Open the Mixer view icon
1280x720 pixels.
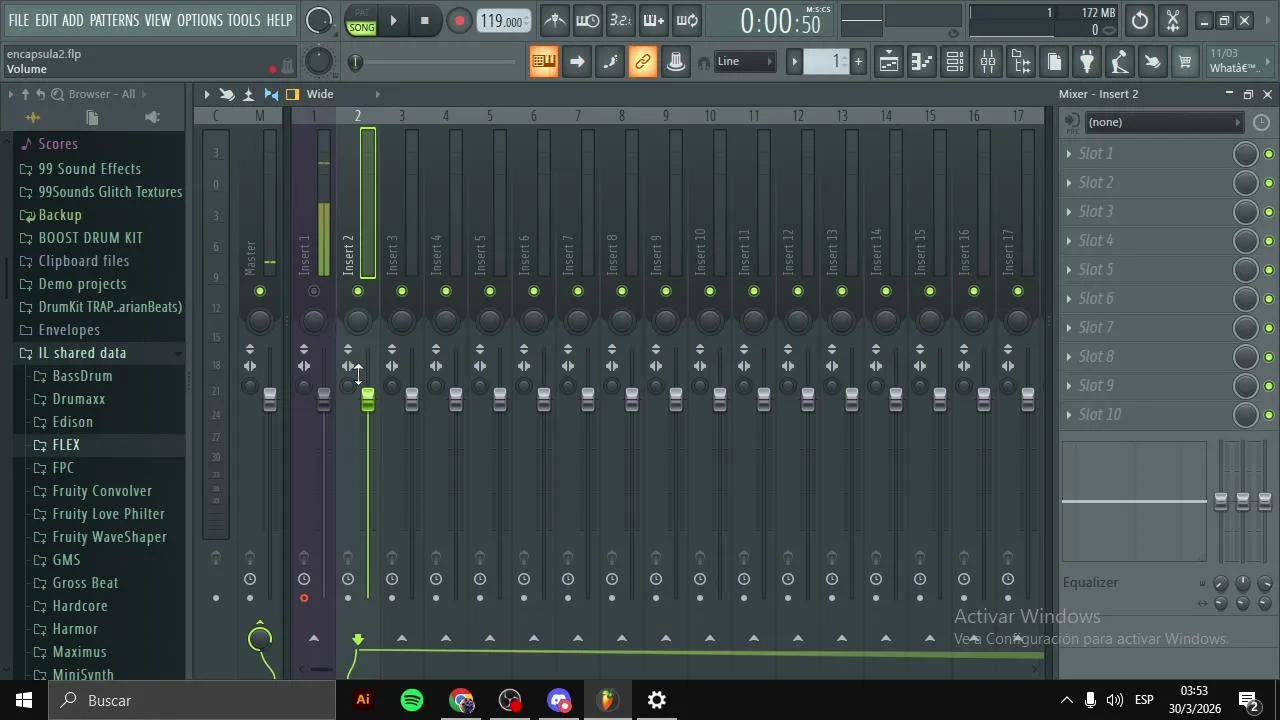pyautogui.click(x=988, y=62)
